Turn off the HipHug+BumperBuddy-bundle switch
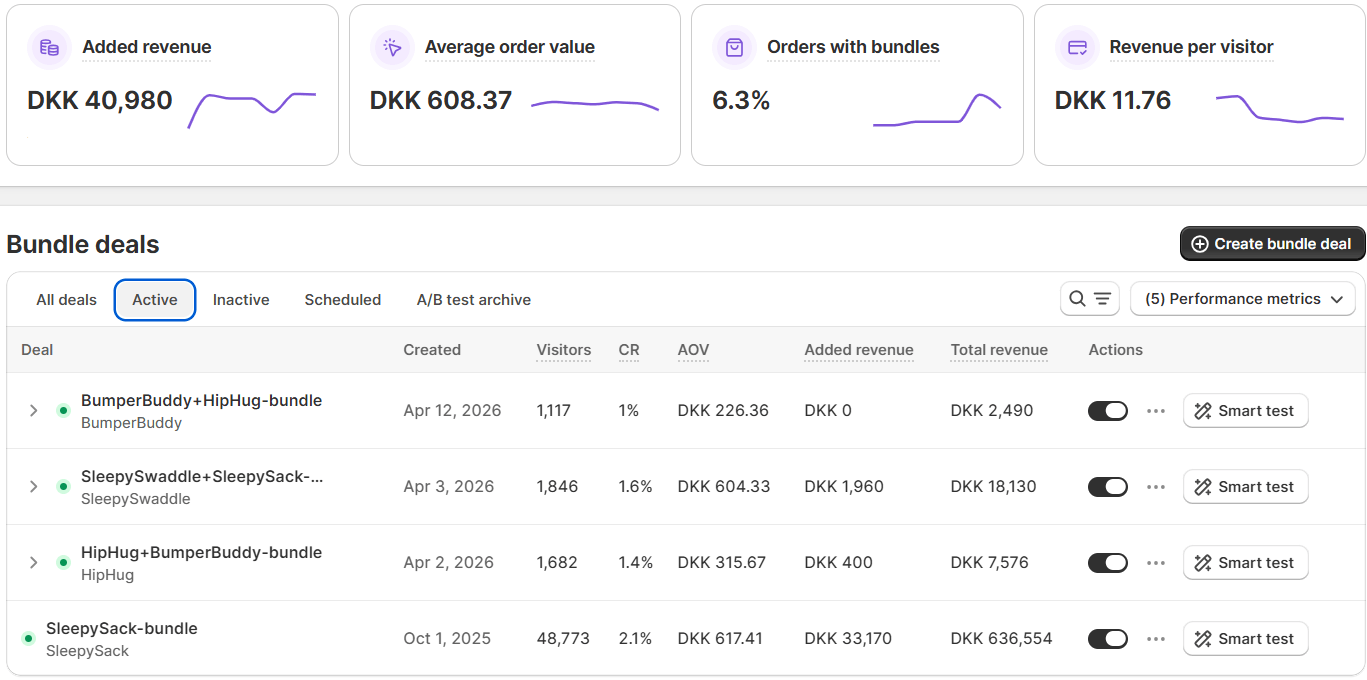This screenshot has width=1367, height=680. point(1108,563)
